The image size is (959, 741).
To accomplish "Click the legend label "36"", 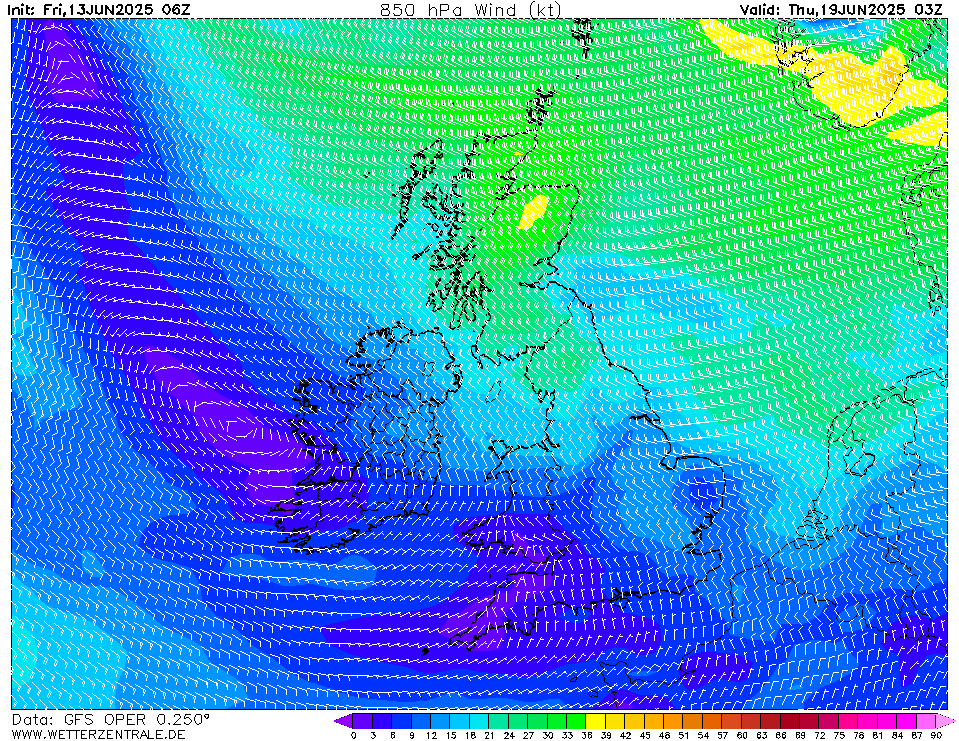I will click(586, 735).
